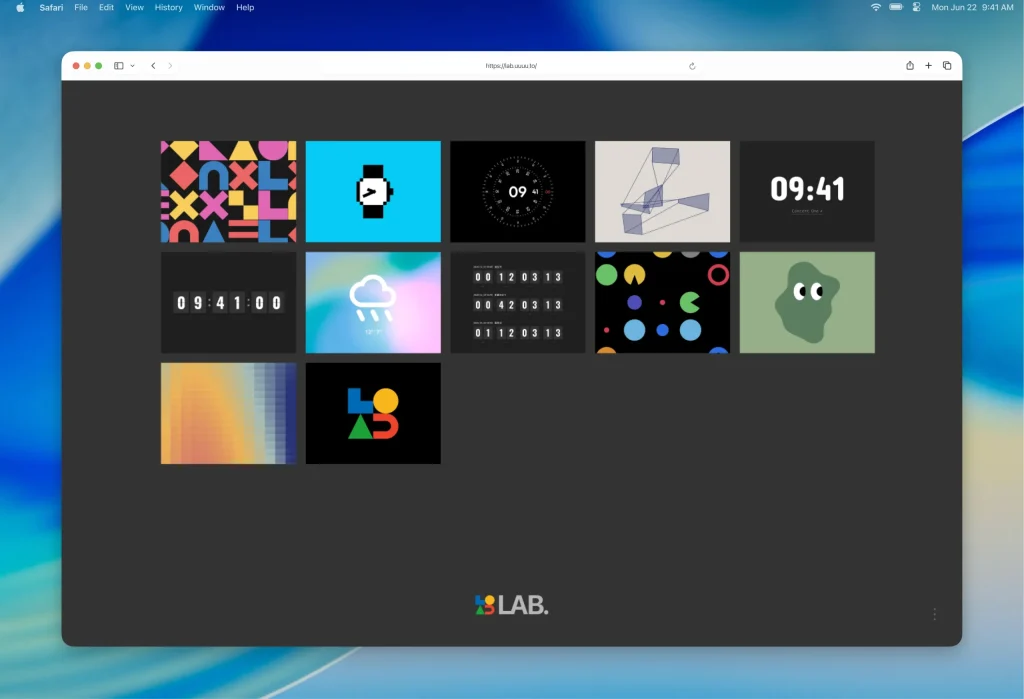Screen dimensions: 1024x699
Task: Open the History menu
Action: pos(168,7)
